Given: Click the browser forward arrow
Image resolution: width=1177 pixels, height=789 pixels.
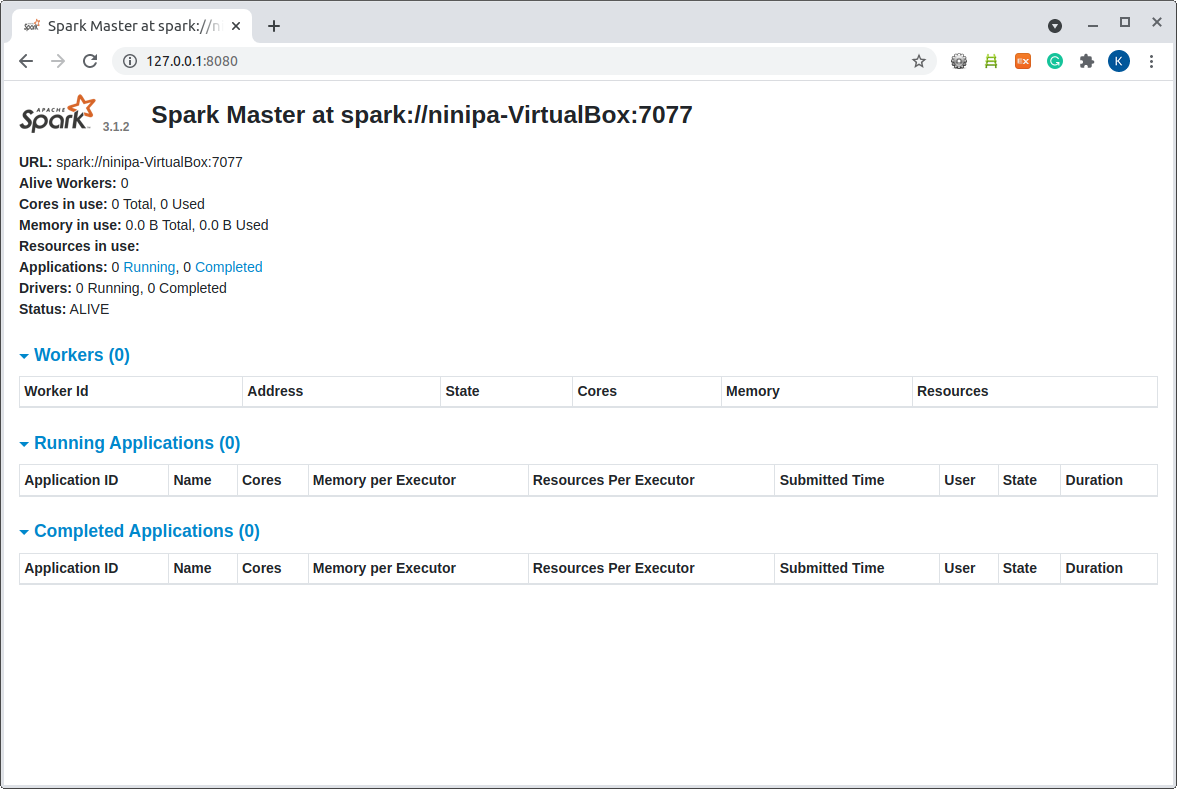Looking at the screenshot, I should point(58,62).
